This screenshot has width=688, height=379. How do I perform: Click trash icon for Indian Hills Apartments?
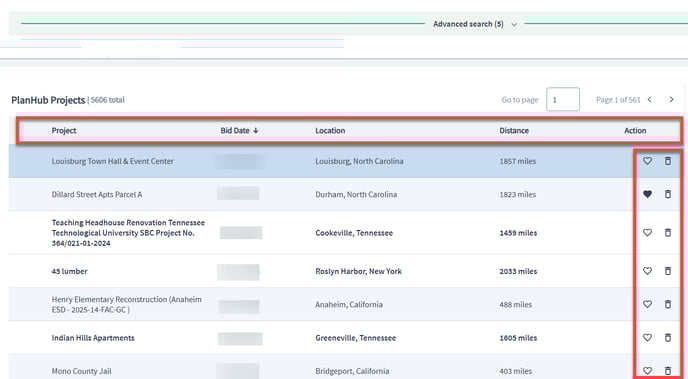pyautogui.click(x=668, y=337)
